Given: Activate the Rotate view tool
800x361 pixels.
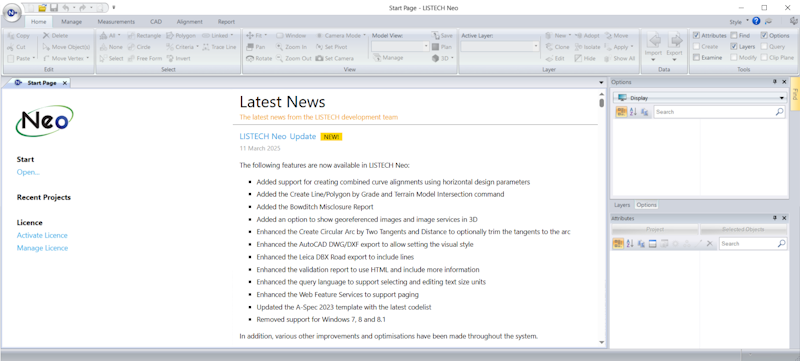Looking at the screenshot, I should [259, 58].
